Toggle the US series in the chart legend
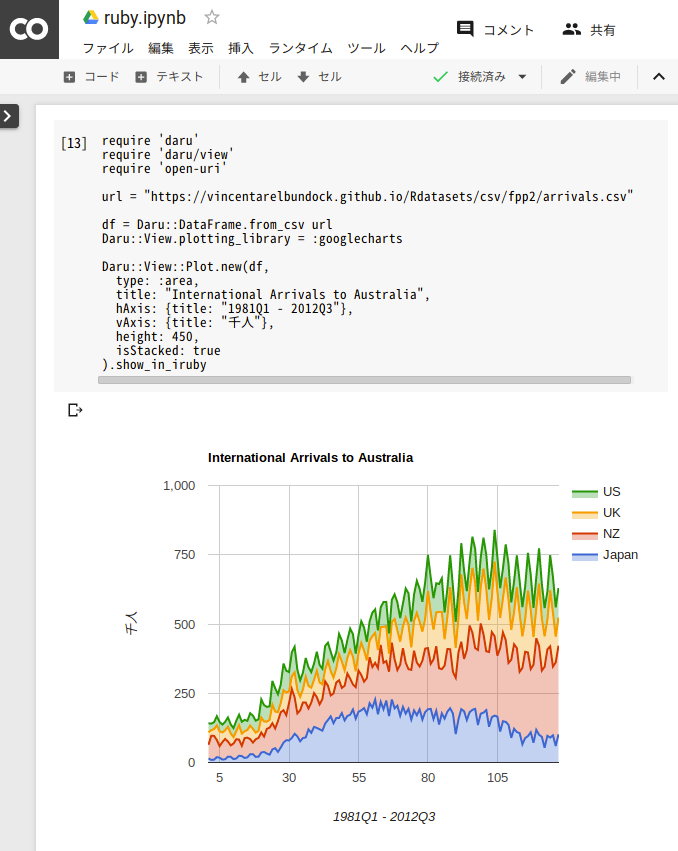678x851 pixels. coord(611,491)
